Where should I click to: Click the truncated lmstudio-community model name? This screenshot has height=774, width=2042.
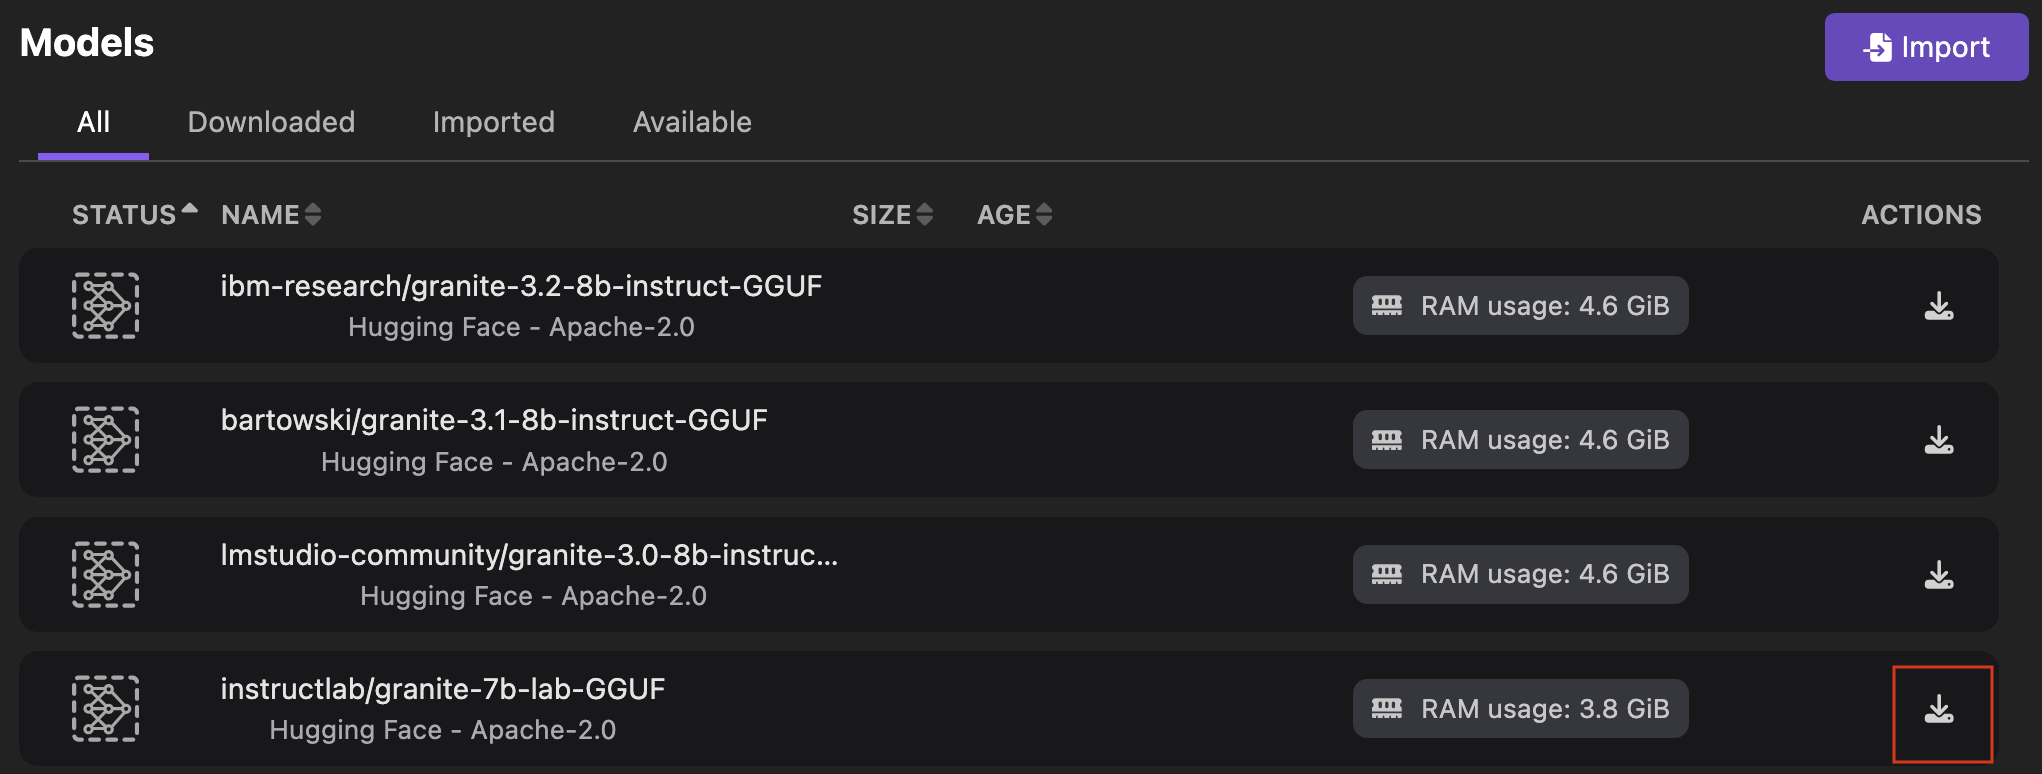[x=530, y=555]
